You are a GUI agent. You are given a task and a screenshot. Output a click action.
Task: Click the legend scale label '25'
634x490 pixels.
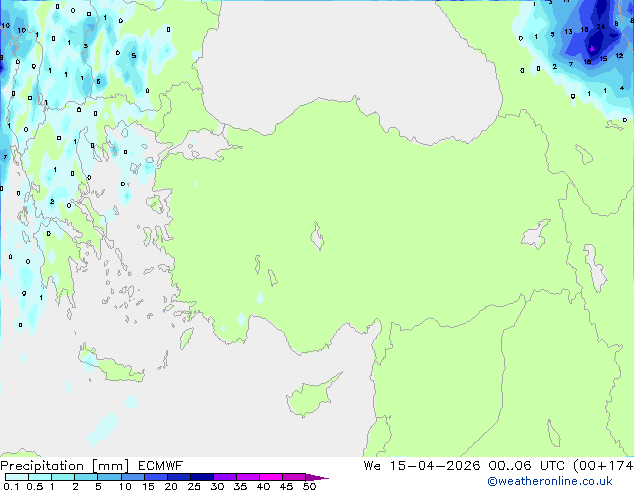pyautogui.click(x=194, y=486)
